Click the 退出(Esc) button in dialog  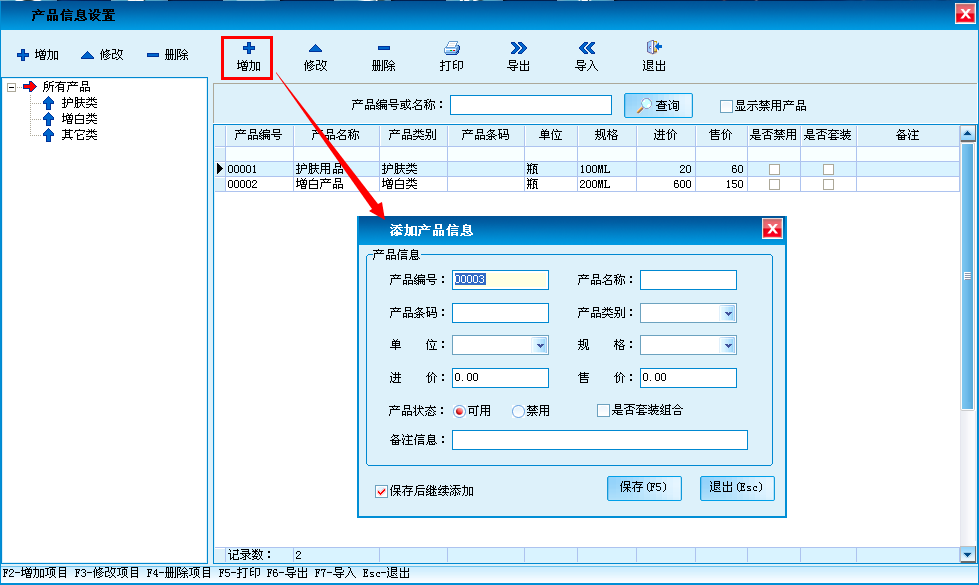(737, 488)
